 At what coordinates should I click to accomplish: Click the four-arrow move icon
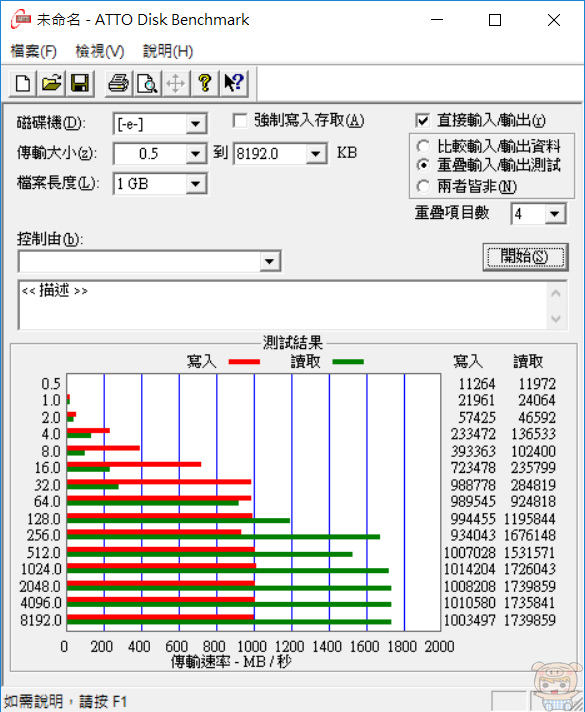coord(175,84)
